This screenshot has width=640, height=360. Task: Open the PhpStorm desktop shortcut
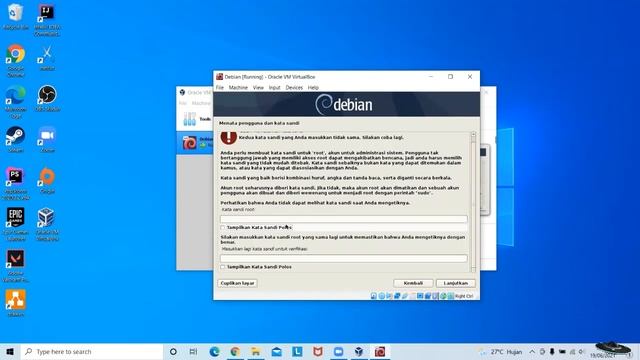16,184
